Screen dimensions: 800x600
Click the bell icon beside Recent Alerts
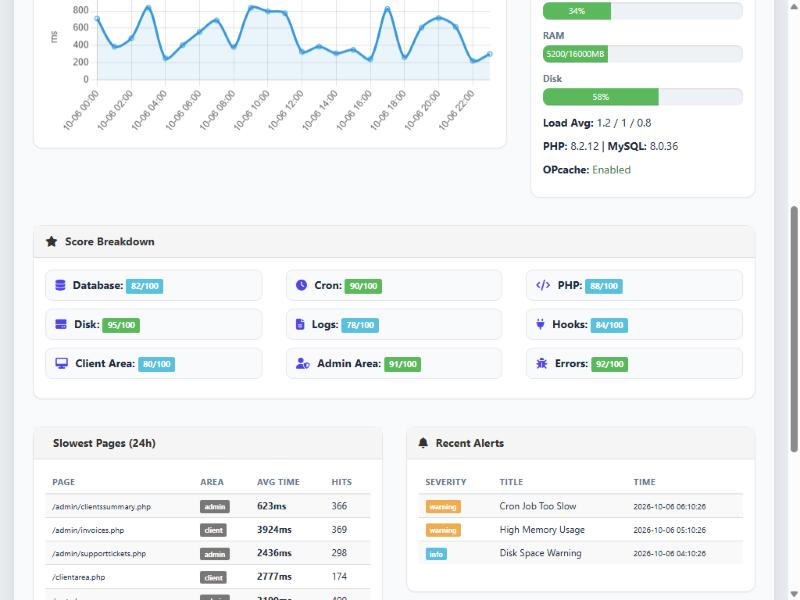(423, 443)
